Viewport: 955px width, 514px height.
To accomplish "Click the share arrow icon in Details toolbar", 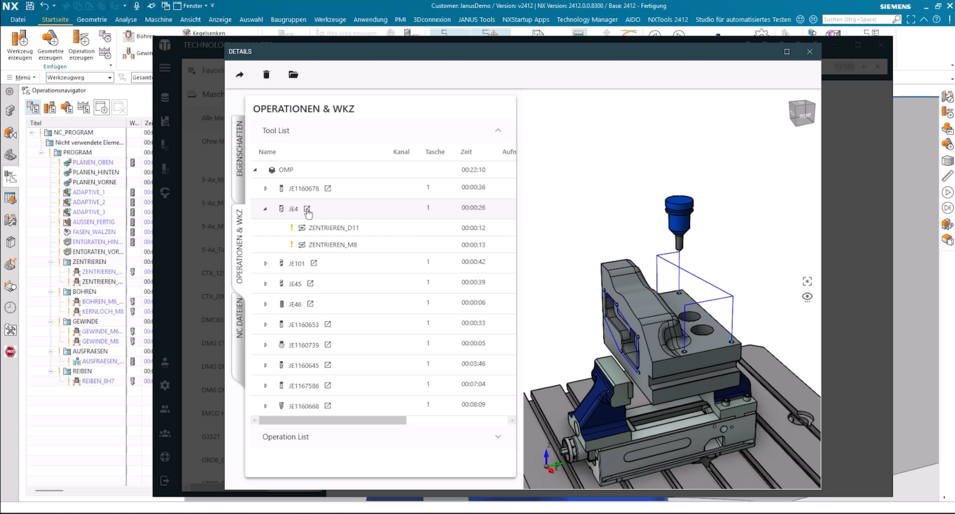I will click(239, 74).
